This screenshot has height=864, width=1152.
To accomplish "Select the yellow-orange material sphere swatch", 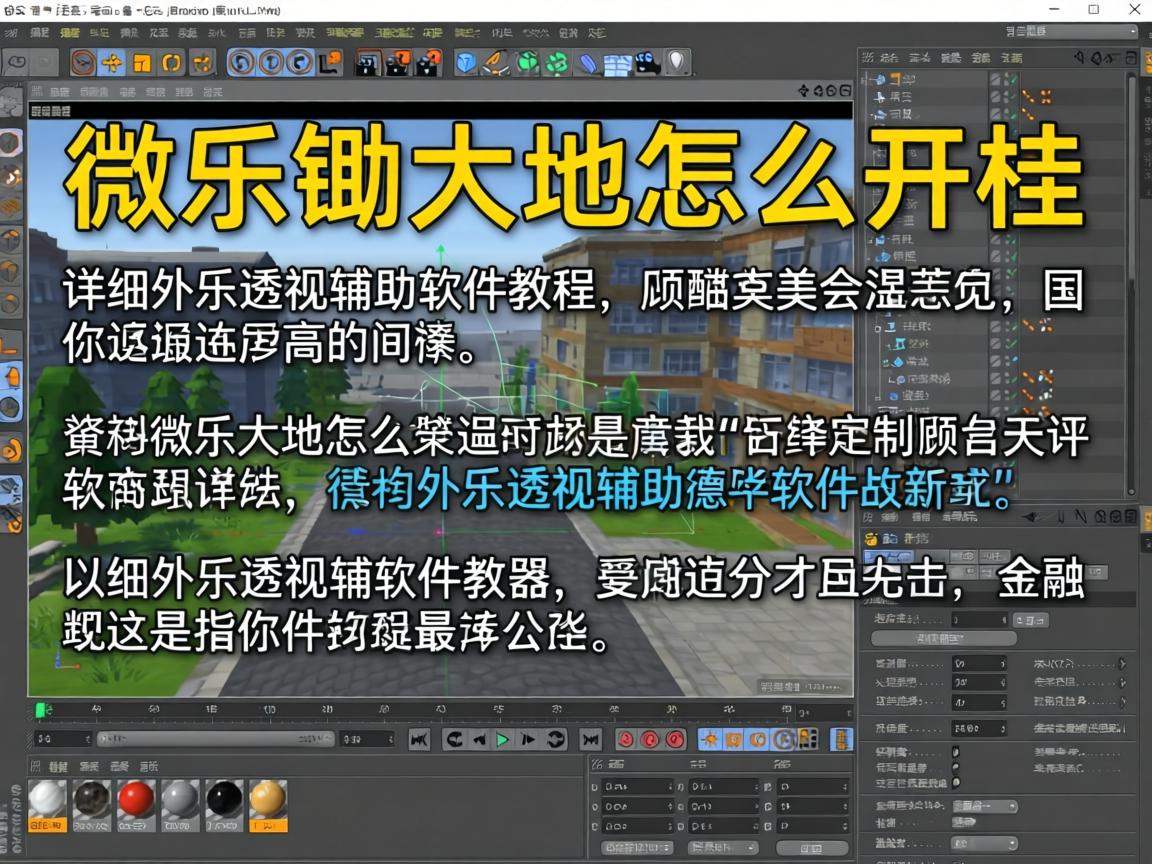I will pos(268,806).
